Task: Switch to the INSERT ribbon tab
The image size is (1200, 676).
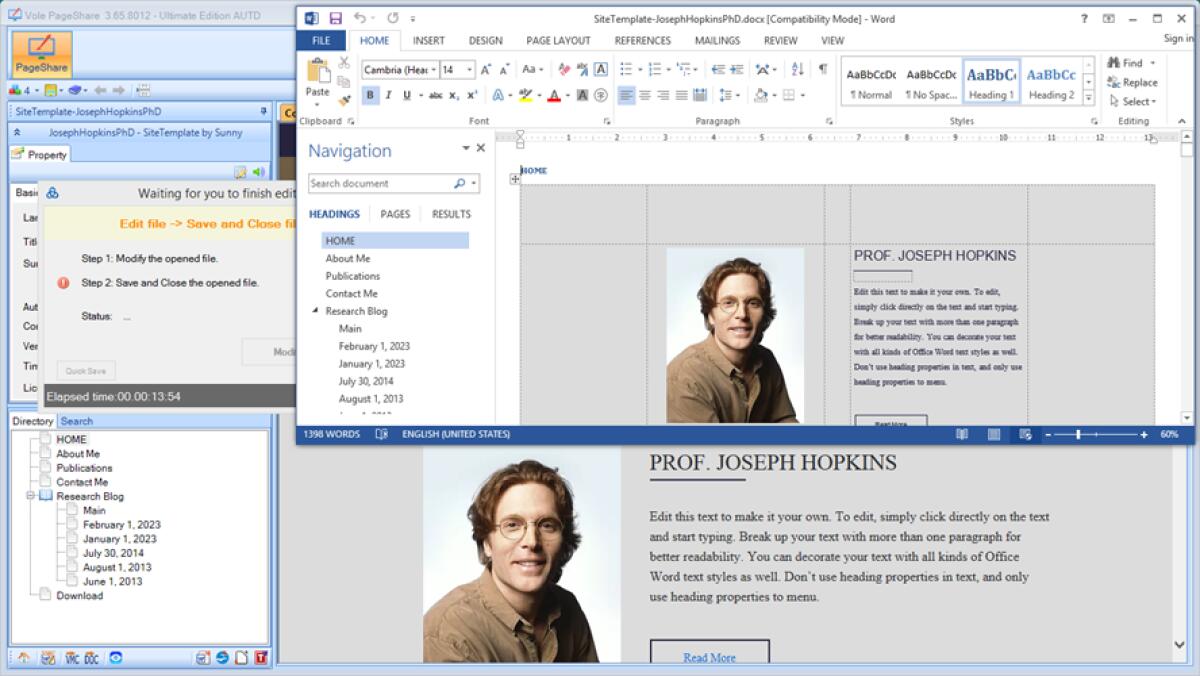Action: 428,40
